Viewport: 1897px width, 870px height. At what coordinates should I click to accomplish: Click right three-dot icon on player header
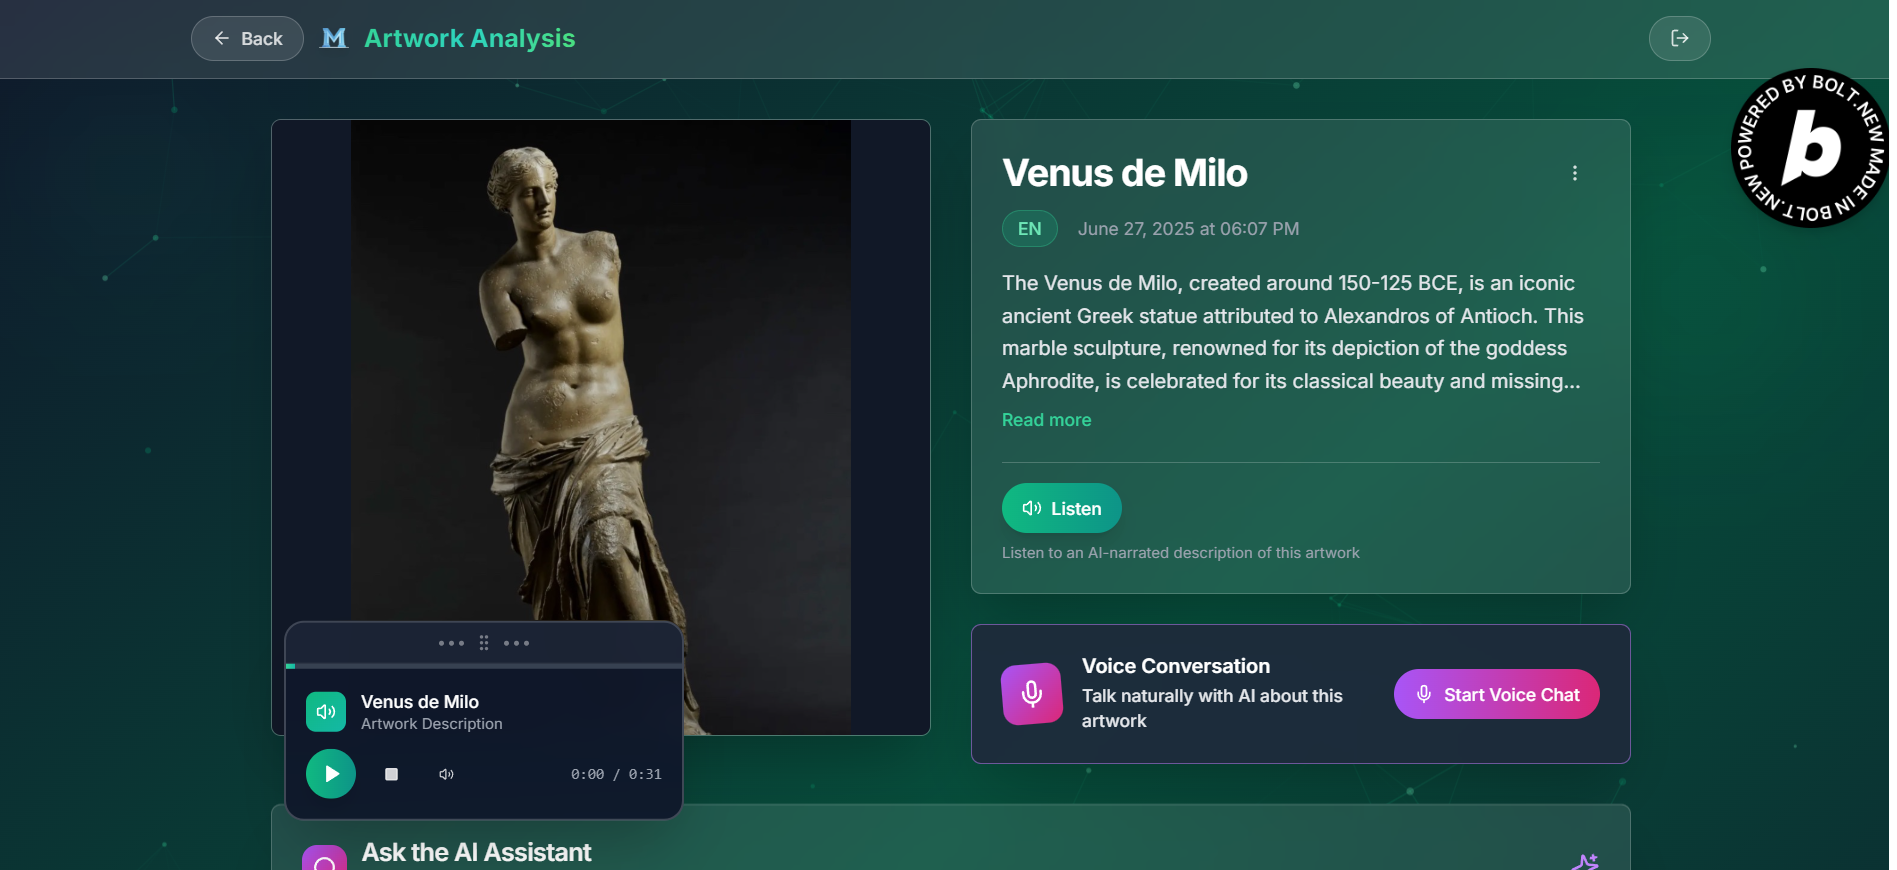pos(517,643)
